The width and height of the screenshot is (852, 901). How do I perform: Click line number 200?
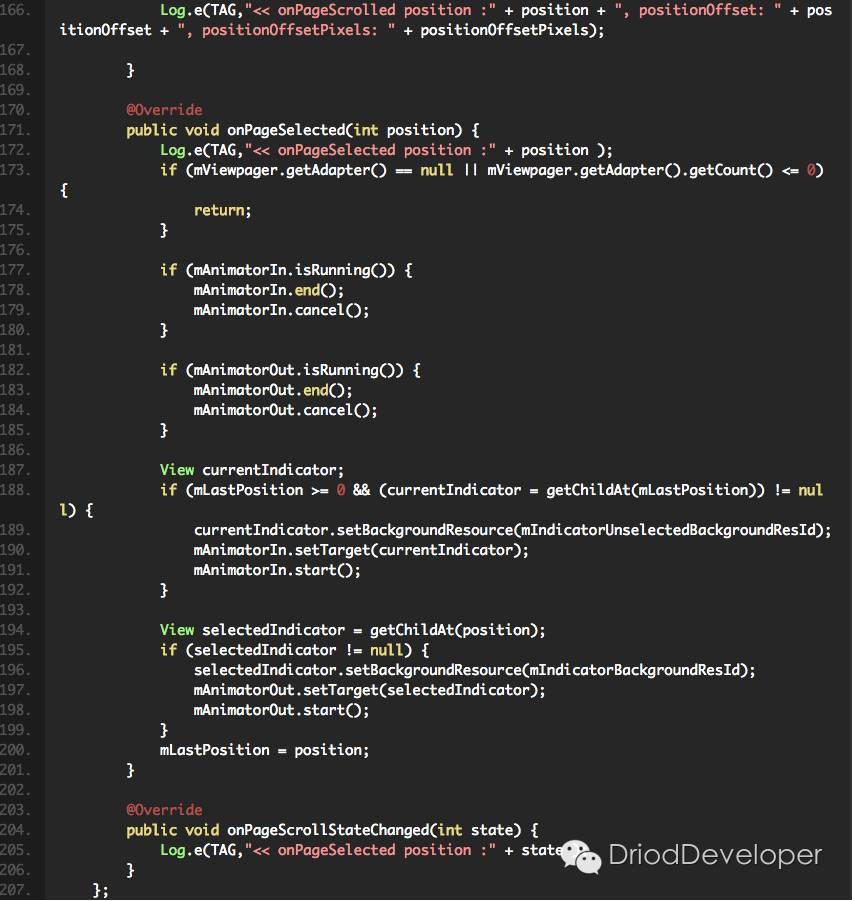[14, 750]
